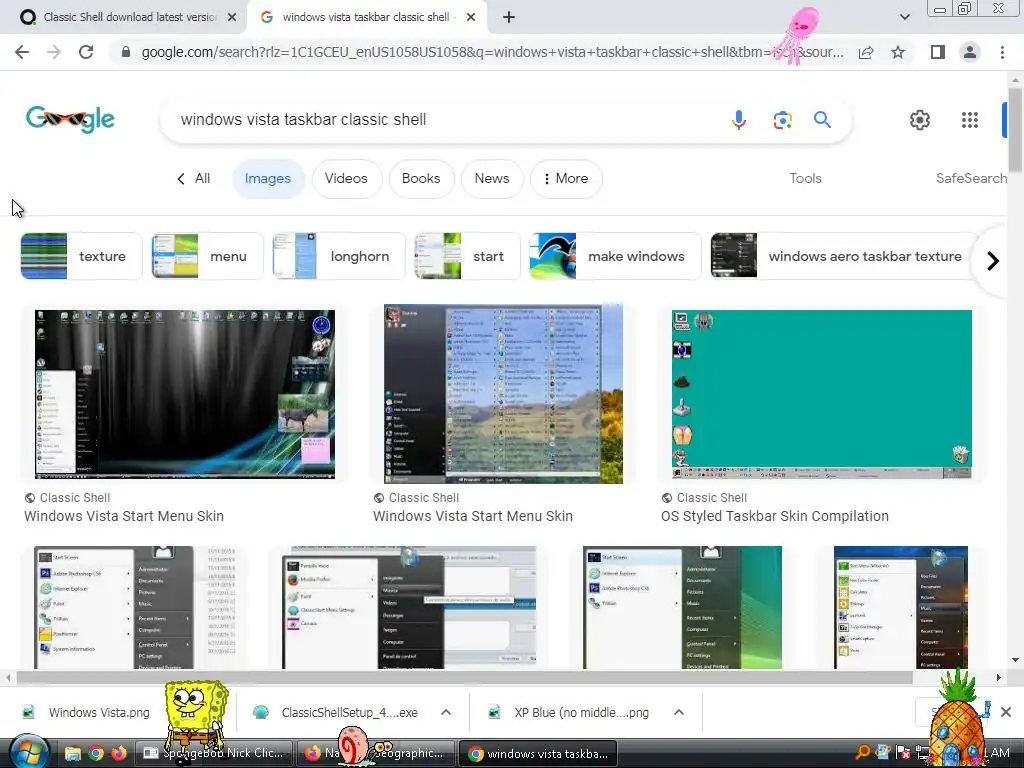
Task: Click the magnifying glass search button
Action: click(x=822, y=120)
